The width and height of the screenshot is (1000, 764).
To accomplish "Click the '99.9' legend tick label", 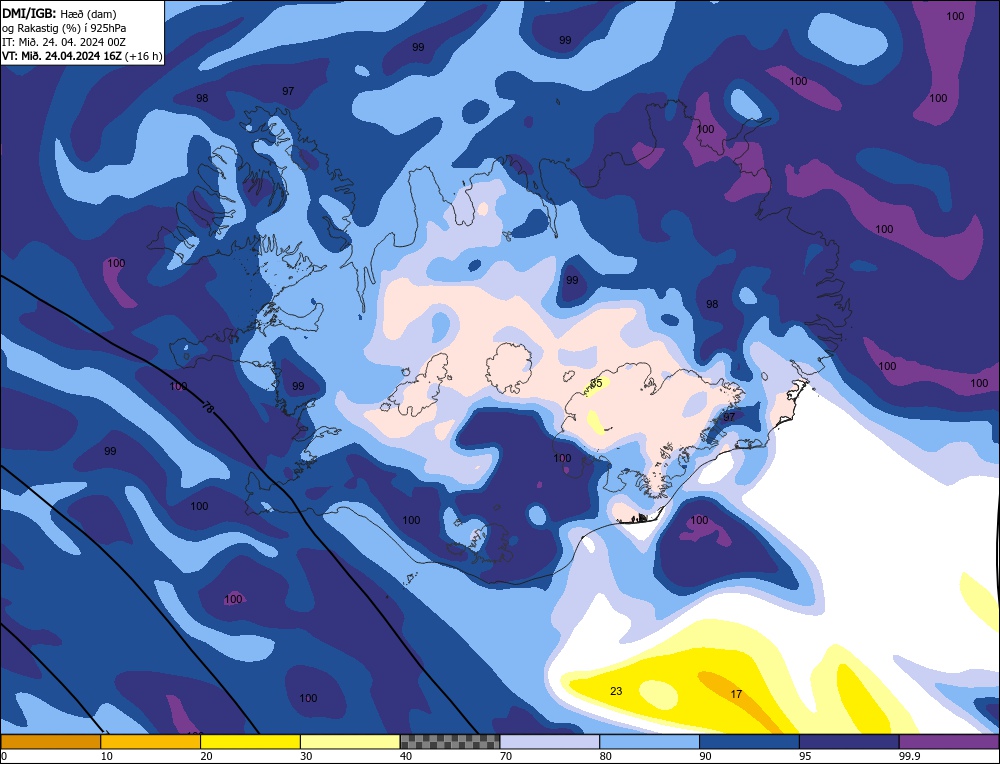I will pos(909,756).
